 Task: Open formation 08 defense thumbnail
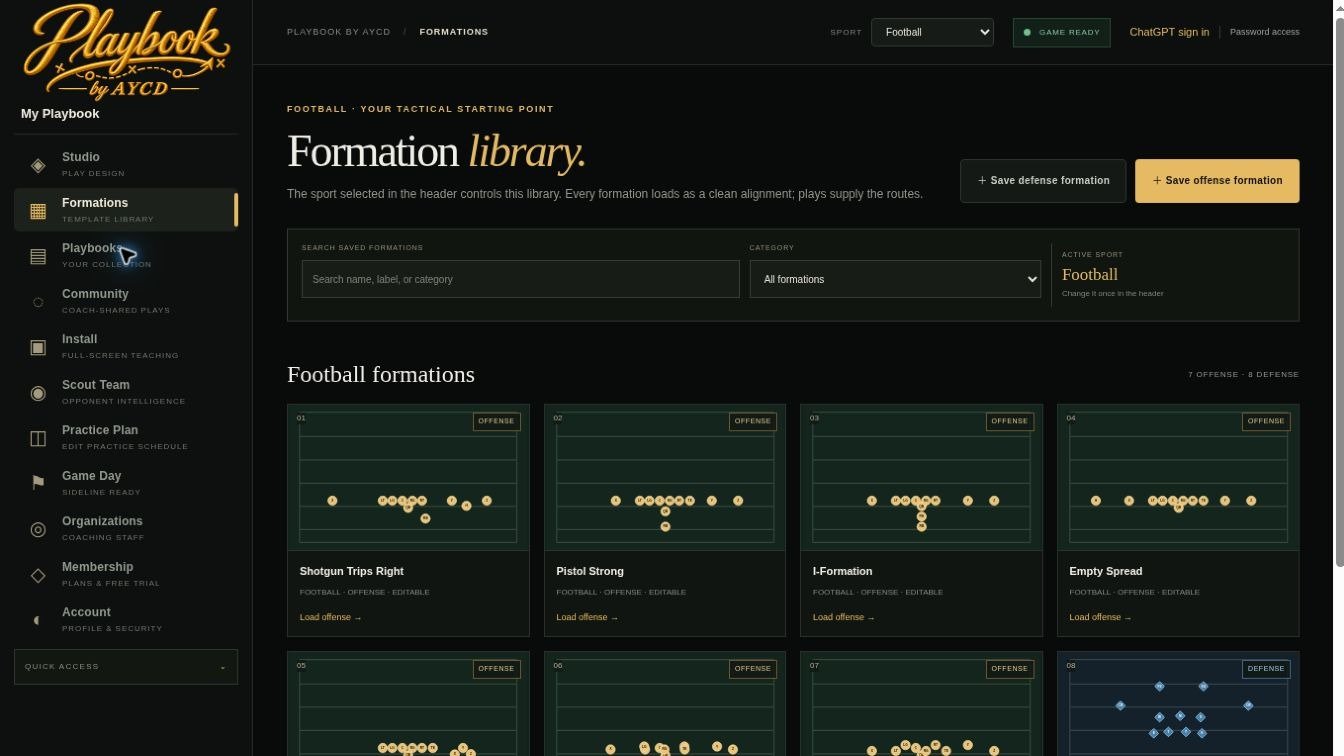coord(1178,704)
